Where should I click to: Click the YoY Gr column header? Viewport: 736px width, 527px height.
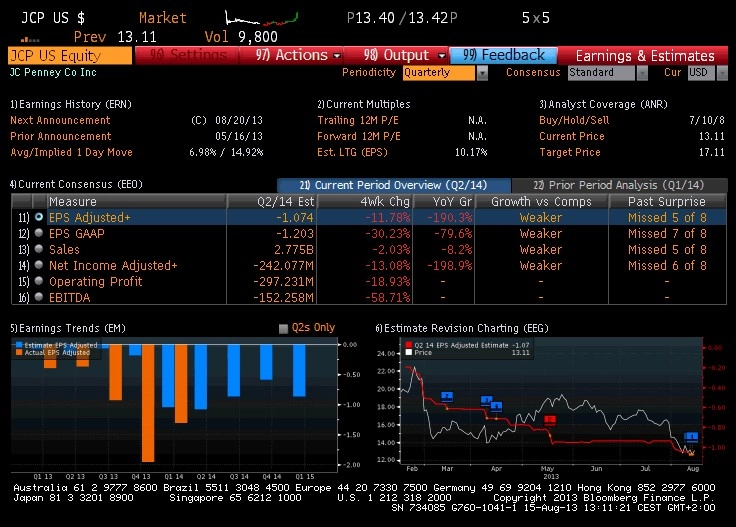click(444, 201)
